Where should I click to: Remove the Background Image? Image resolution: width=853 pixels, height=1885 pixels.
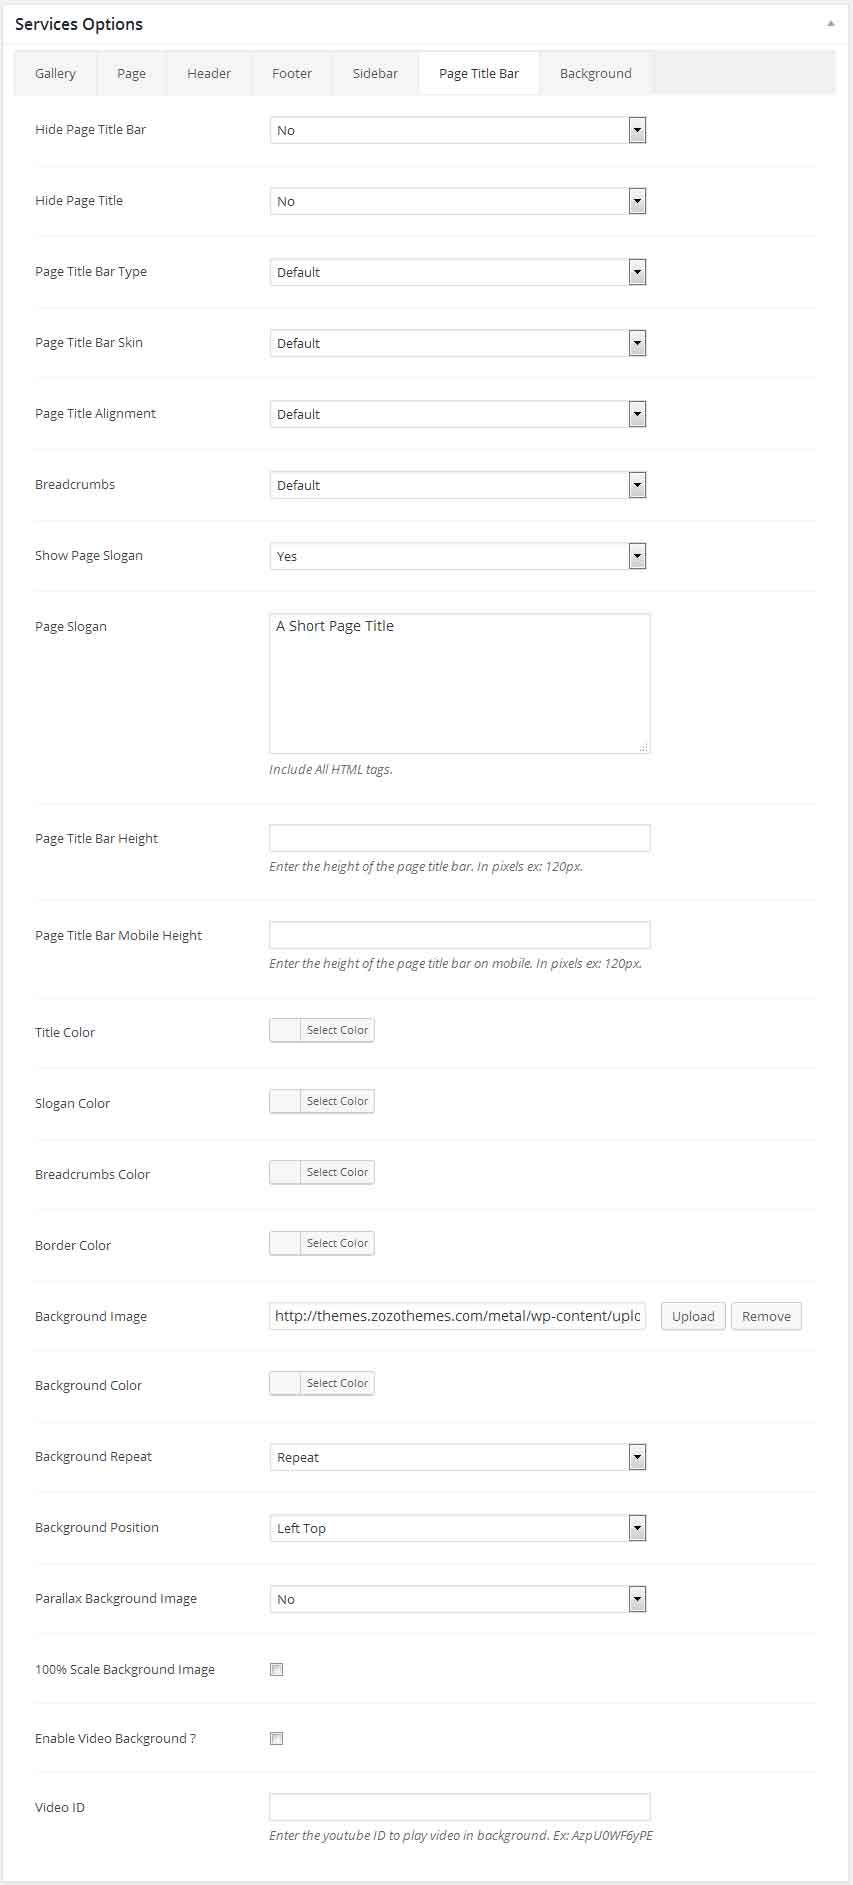[766, 1316]
